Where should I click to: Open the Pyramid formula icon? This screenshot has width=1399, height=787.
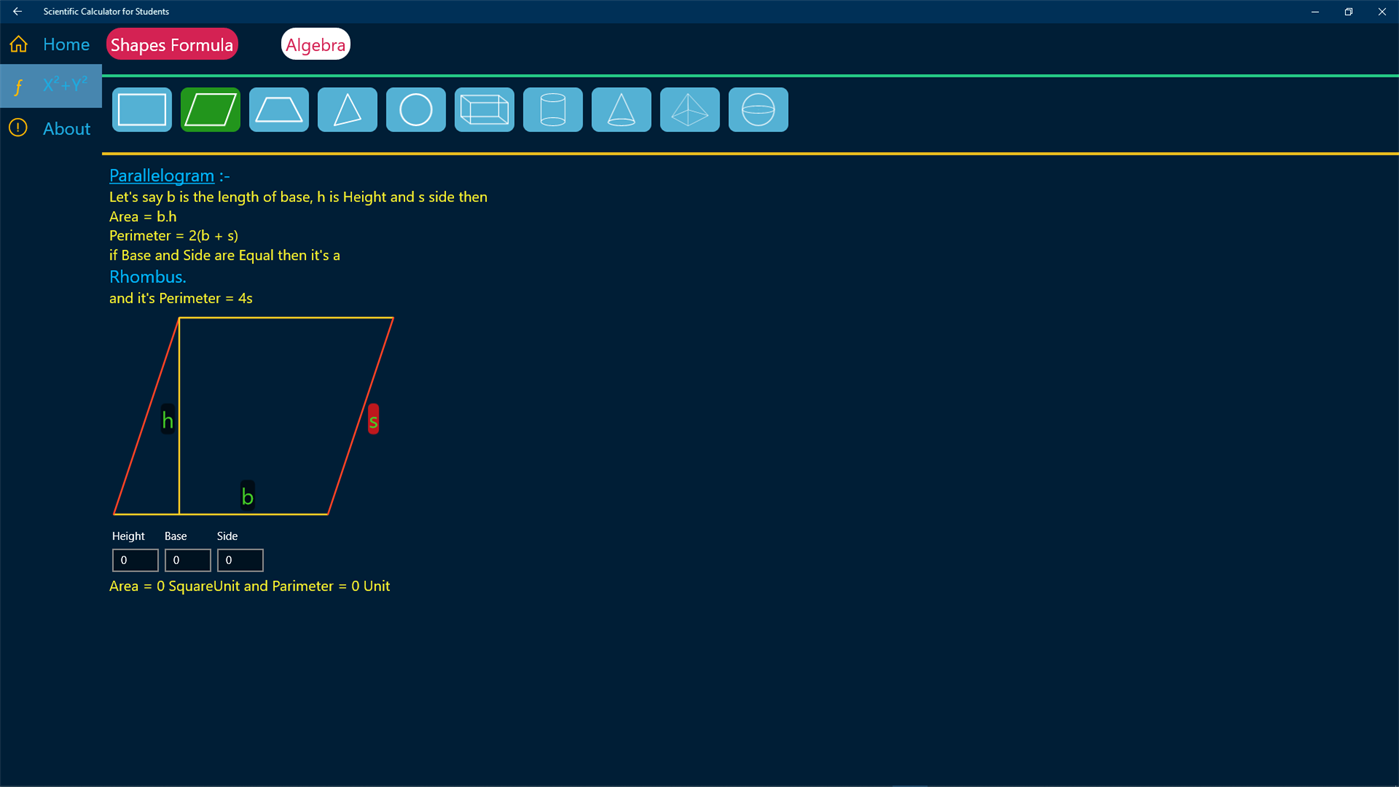tap(689, 108)
